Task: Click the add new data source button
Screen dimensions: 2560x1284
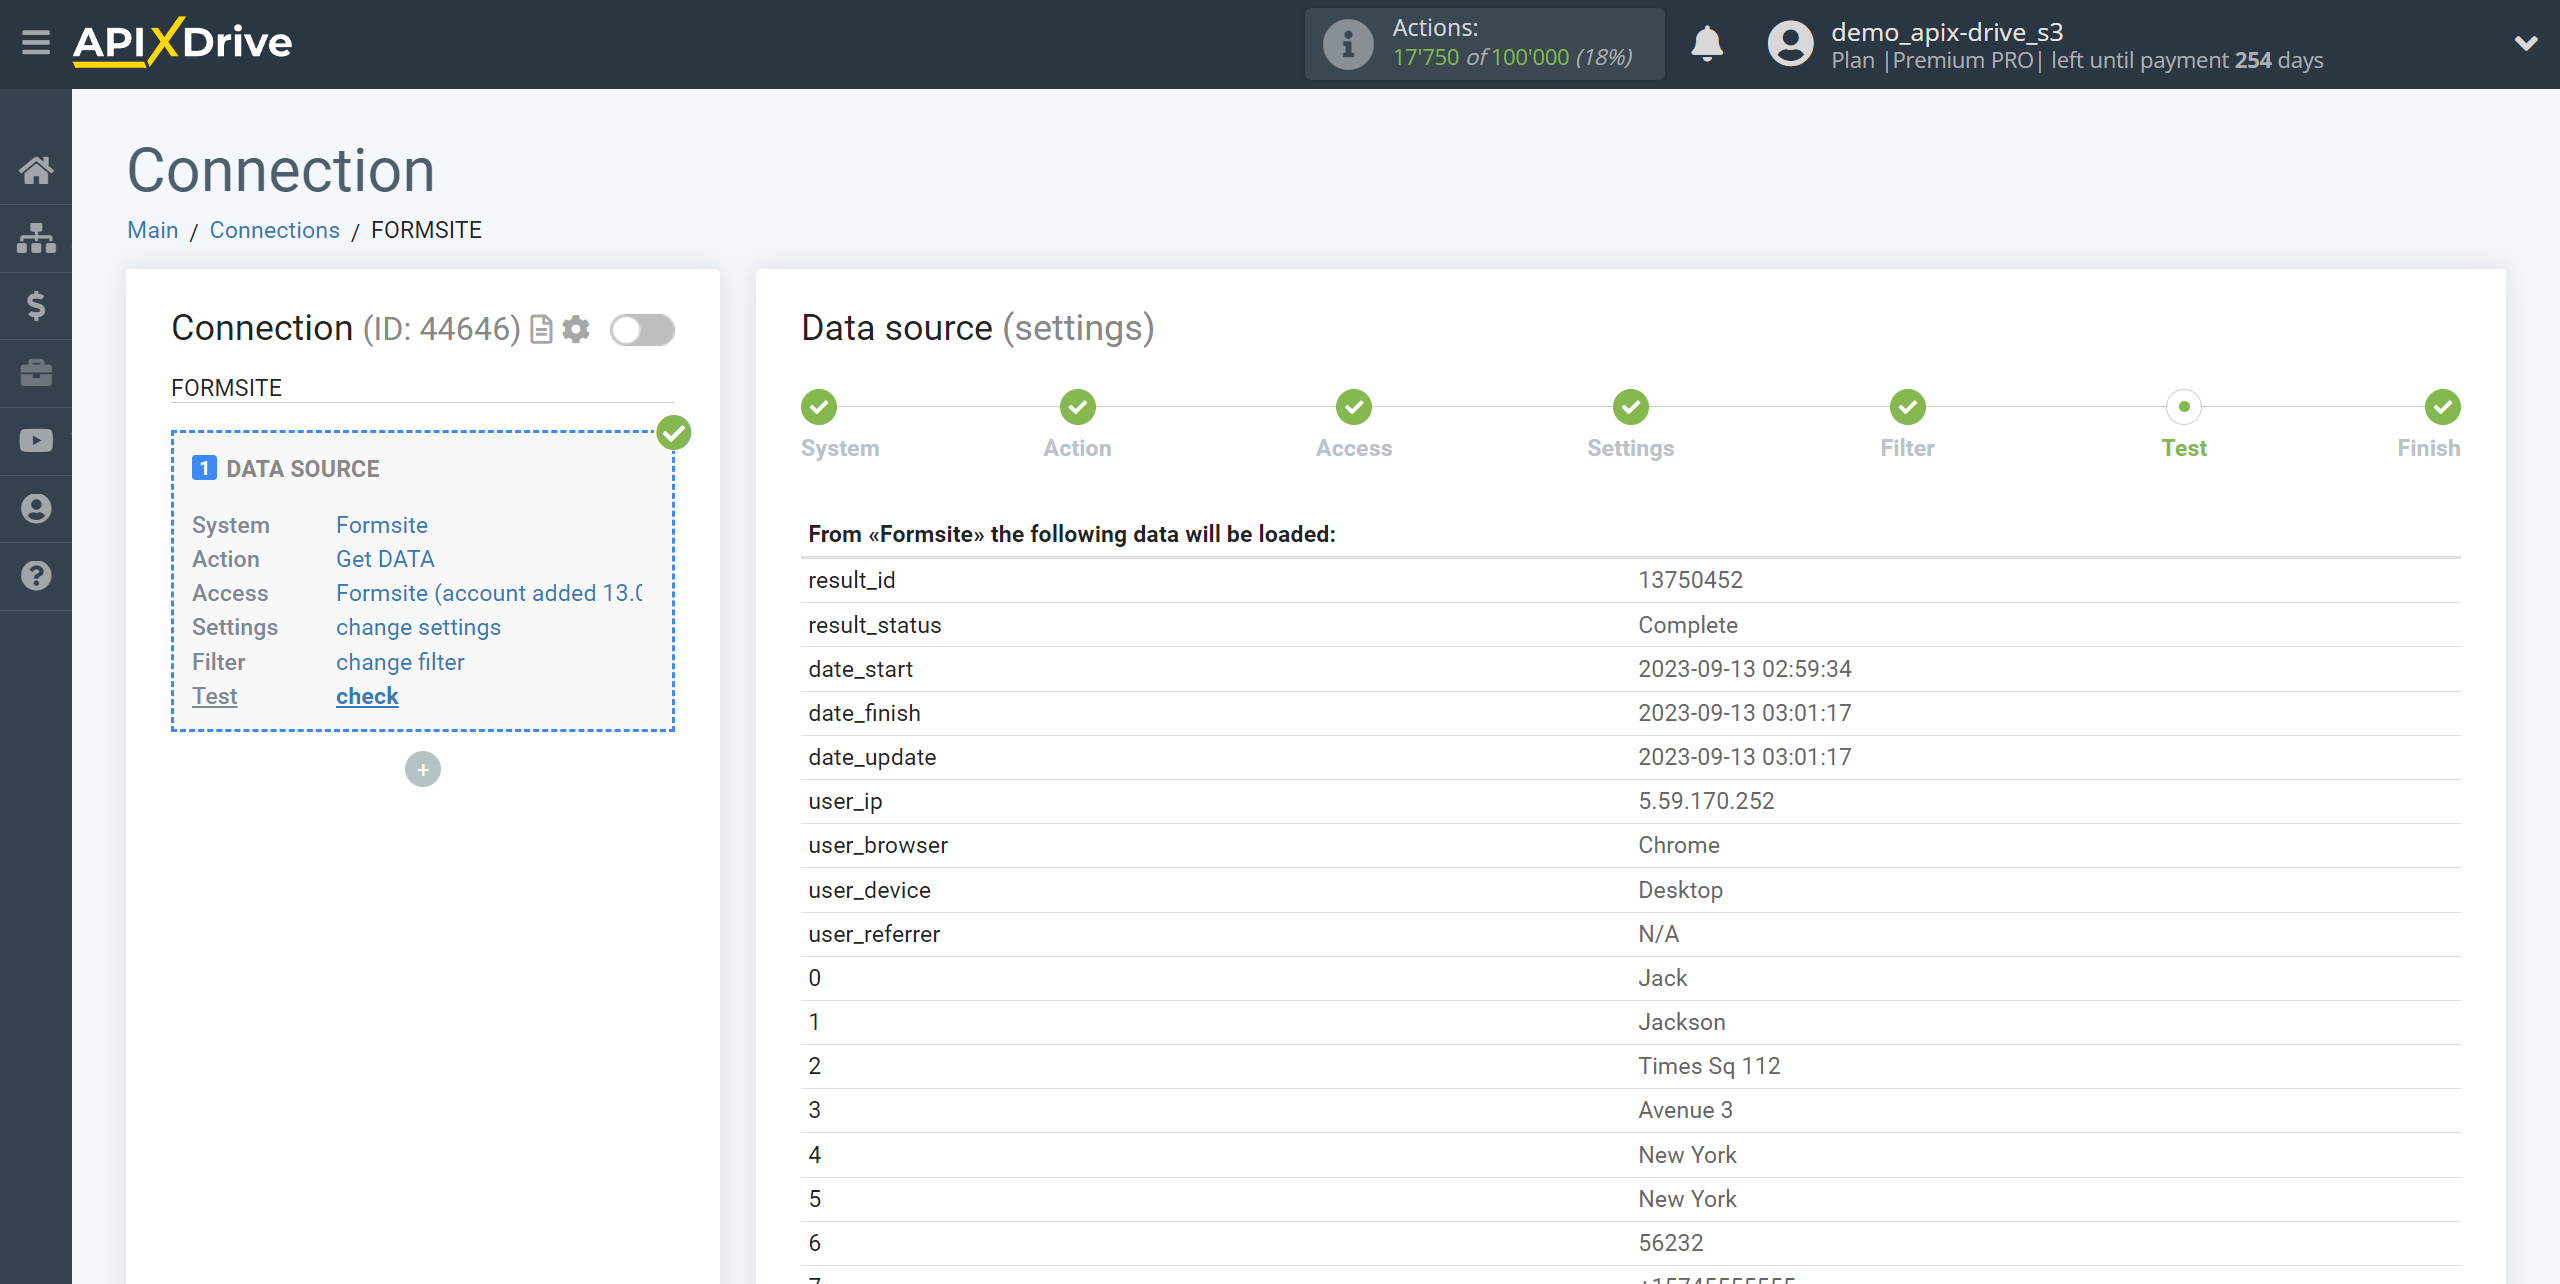Action: pos(424,768)
